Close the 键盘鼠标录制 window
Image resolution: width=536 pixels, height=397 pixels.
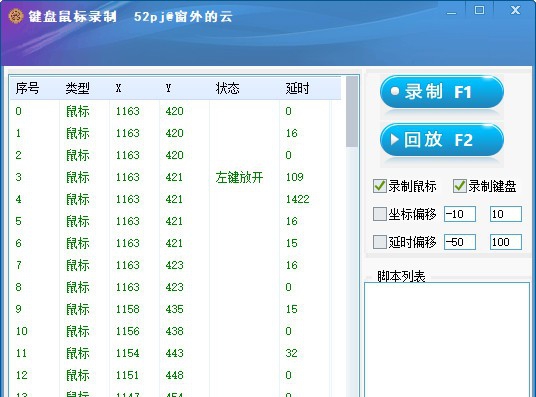click(x=515, y=10)
